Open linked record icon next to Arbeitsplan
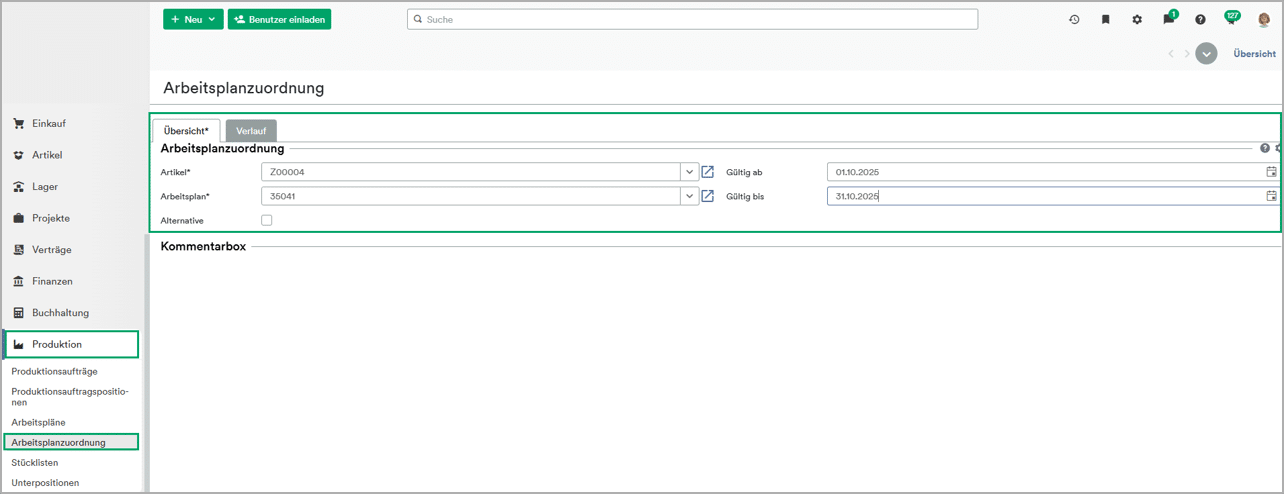The width and height of the screenshot is (1284, 494). coord(707,196)
